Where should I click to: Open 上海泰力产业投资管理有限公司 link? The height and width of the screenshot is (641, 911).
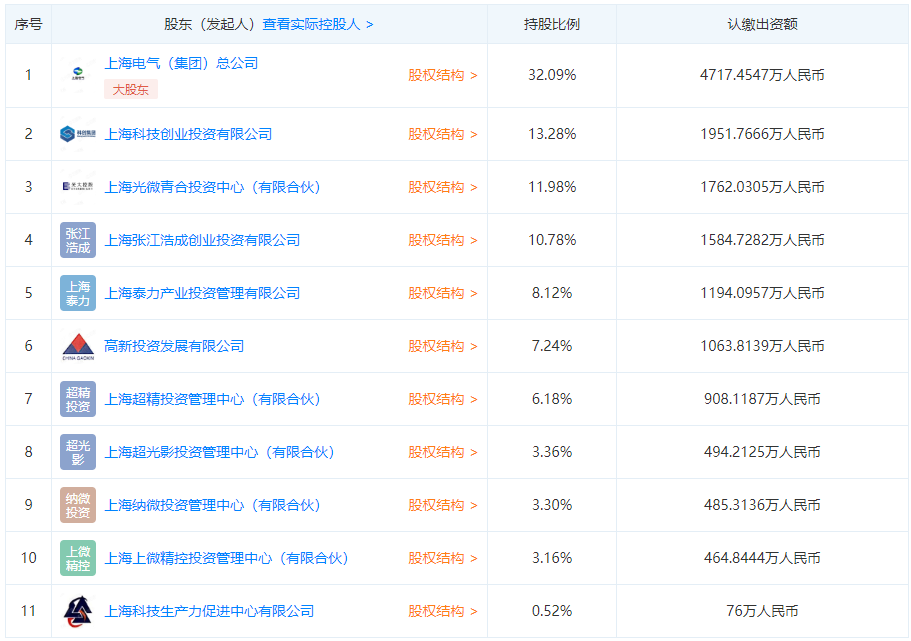[202, 293]
